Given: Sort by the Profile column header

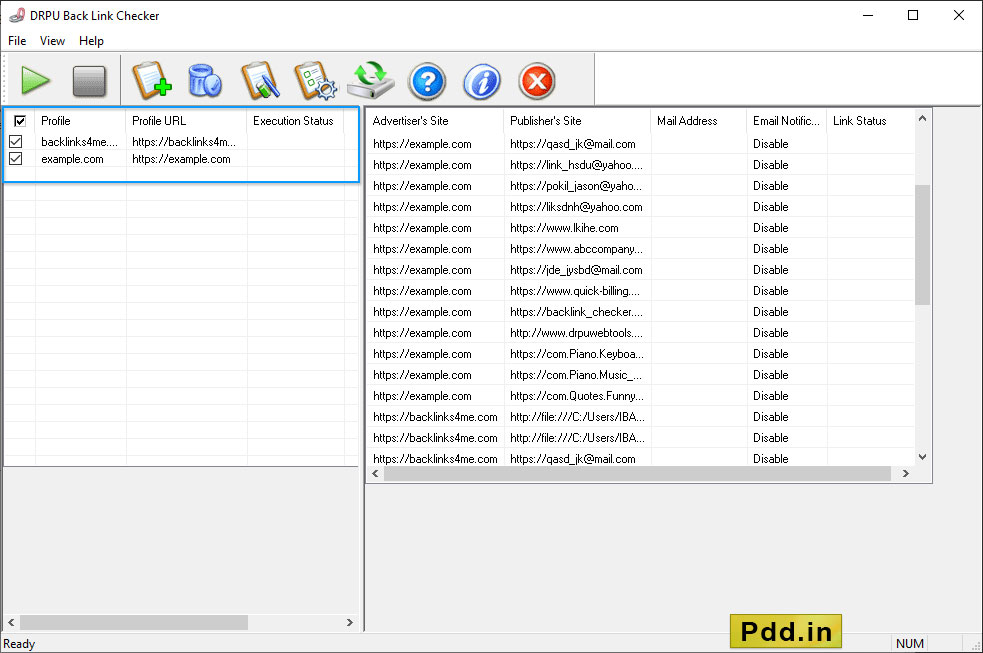Looking at the screenshot, I should 80,121.
